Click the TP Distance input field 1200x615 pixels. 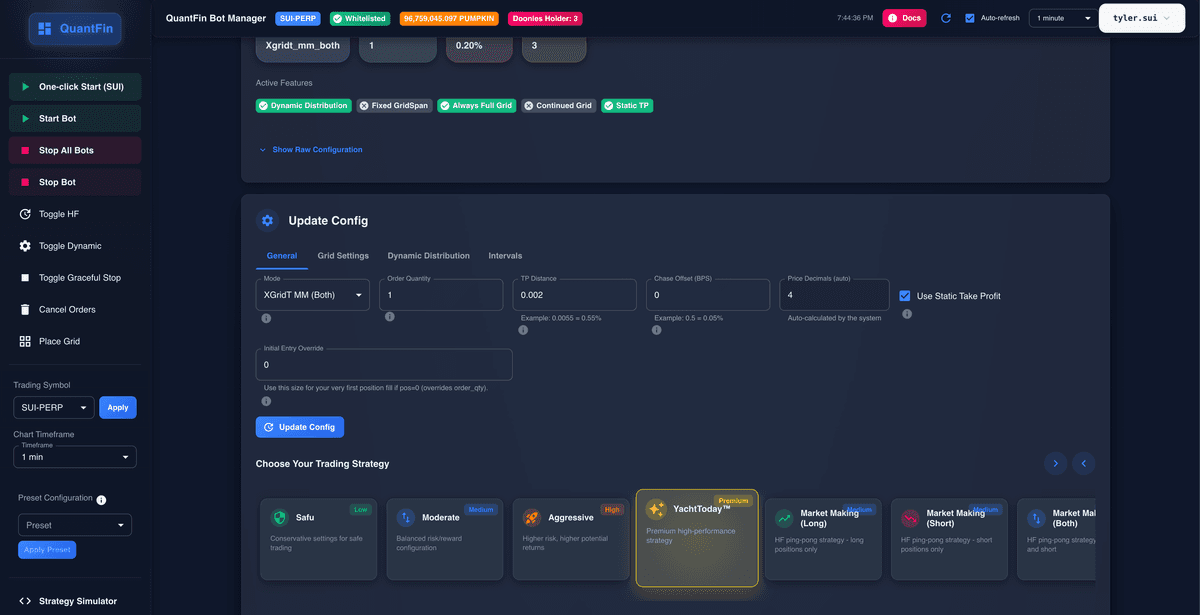coord(575,295)
